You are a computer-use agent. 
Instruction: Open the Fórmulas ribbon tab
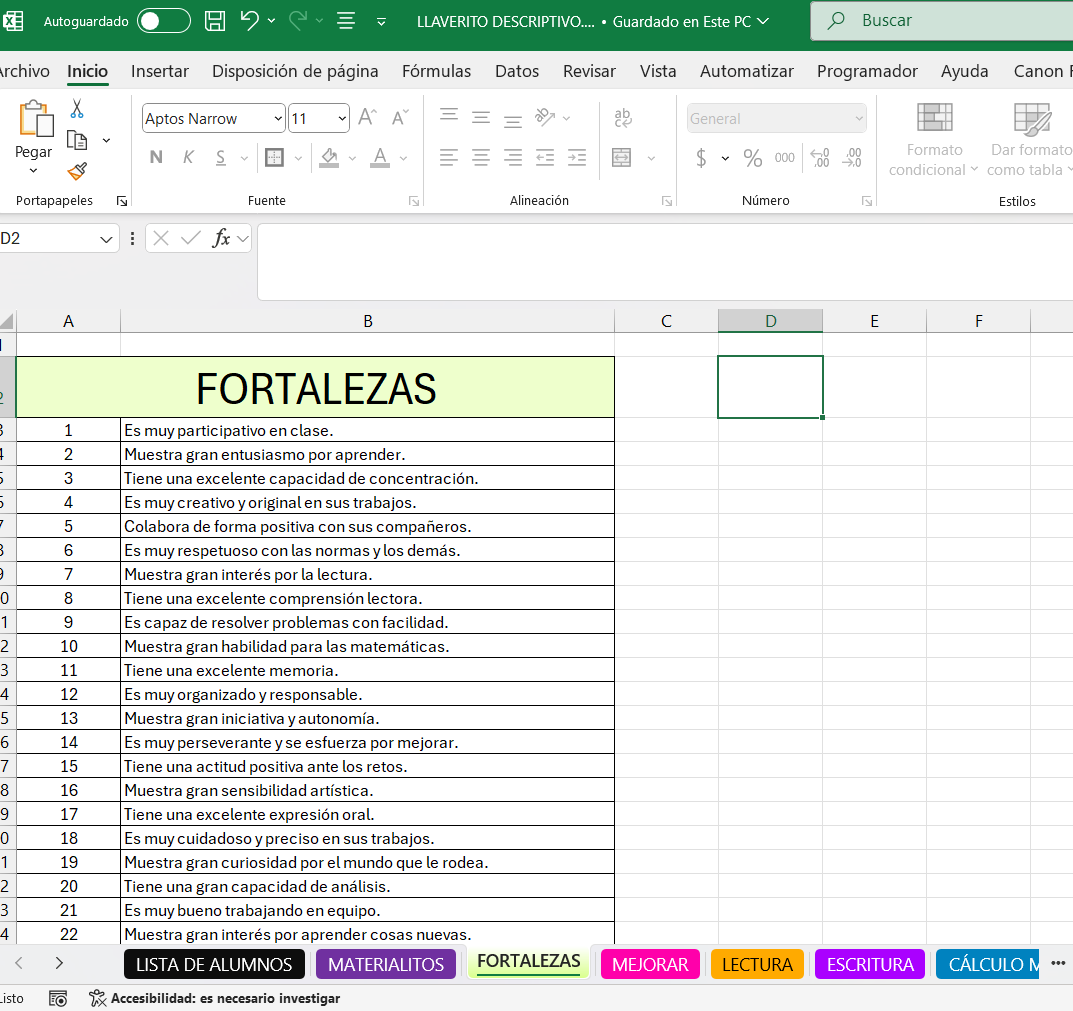[x=436, y=71]
